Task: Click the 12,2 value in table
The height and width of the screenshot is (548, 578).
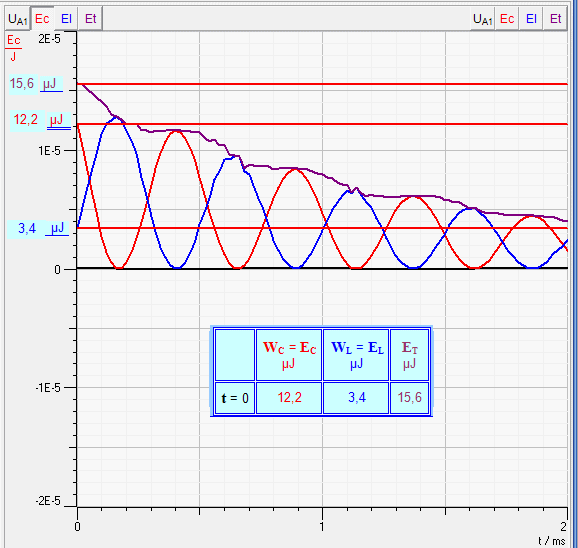Action: coord(289,398)
